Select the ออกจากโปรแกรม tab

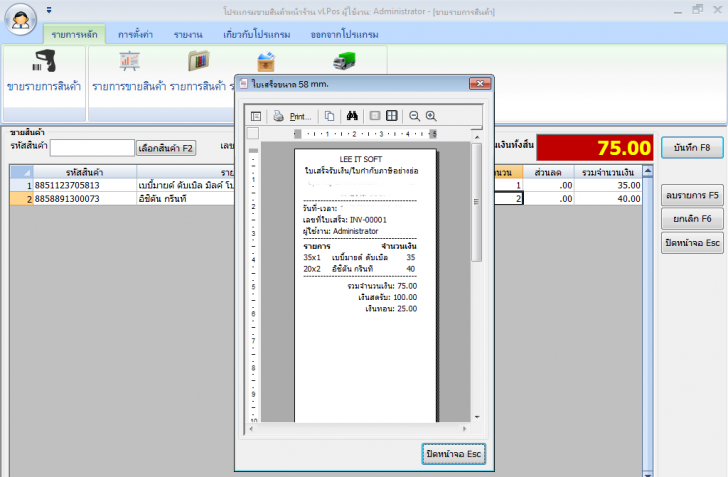344,34
